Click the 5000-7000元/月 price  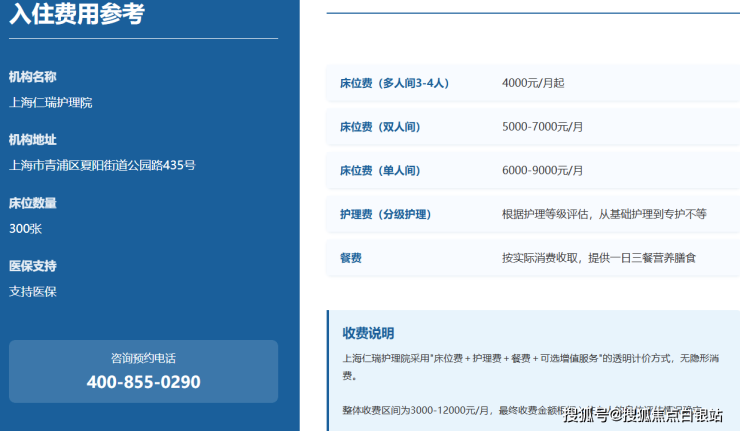(x=542, y=127)
